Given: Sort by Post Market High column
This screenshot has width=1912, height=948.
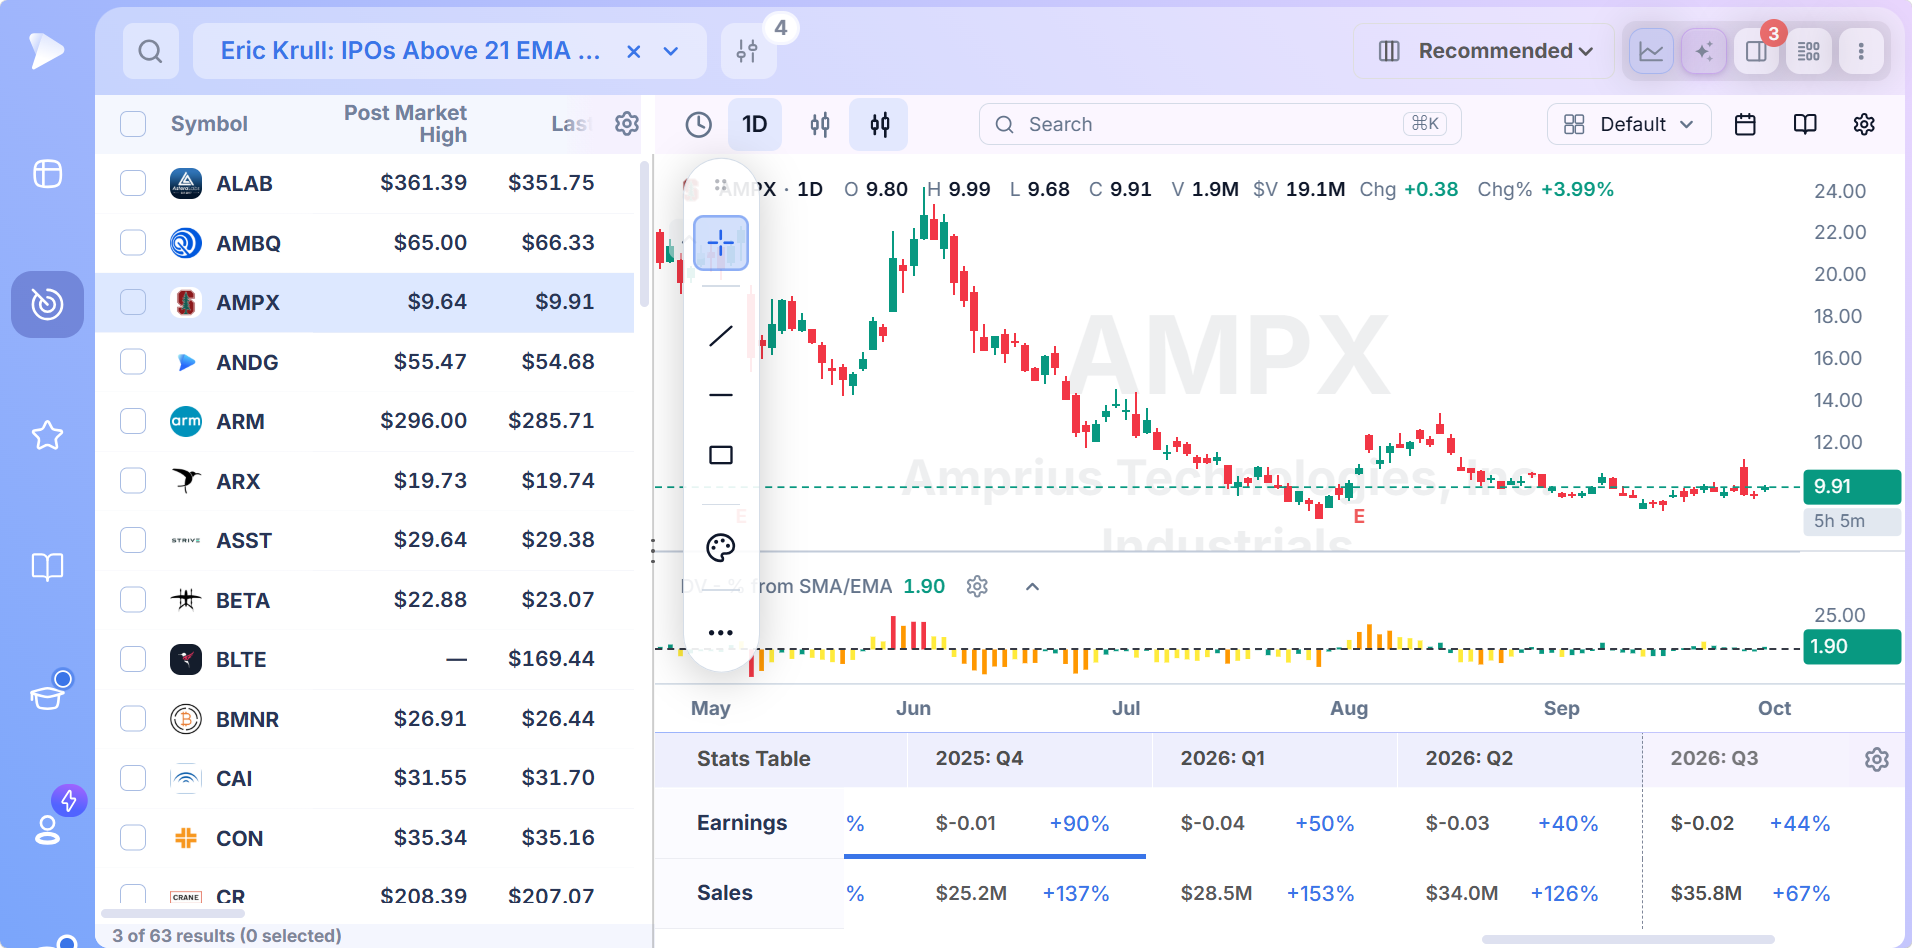Looking at the screenshot, I should click(405, 124).
